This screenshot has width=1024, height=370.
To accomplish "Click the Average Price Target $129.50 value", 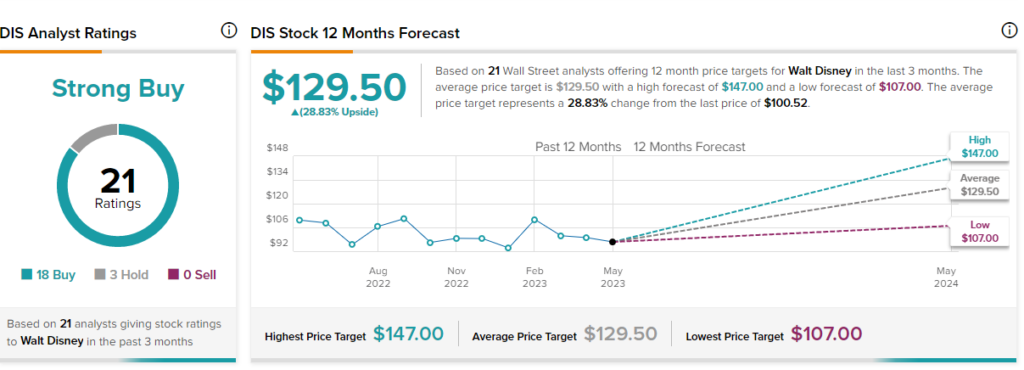I will click(620, 334).
